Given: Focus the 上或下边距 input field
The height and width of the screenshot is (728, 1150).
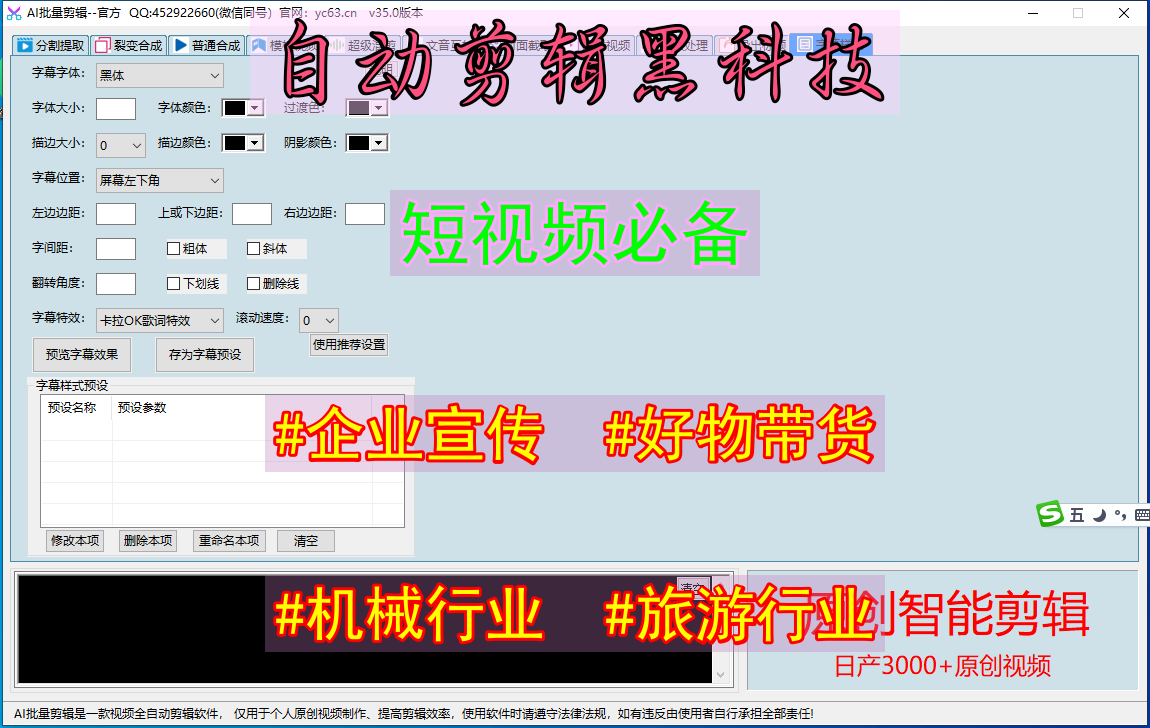Looking at the screenshot, I should tap(252, 214).
